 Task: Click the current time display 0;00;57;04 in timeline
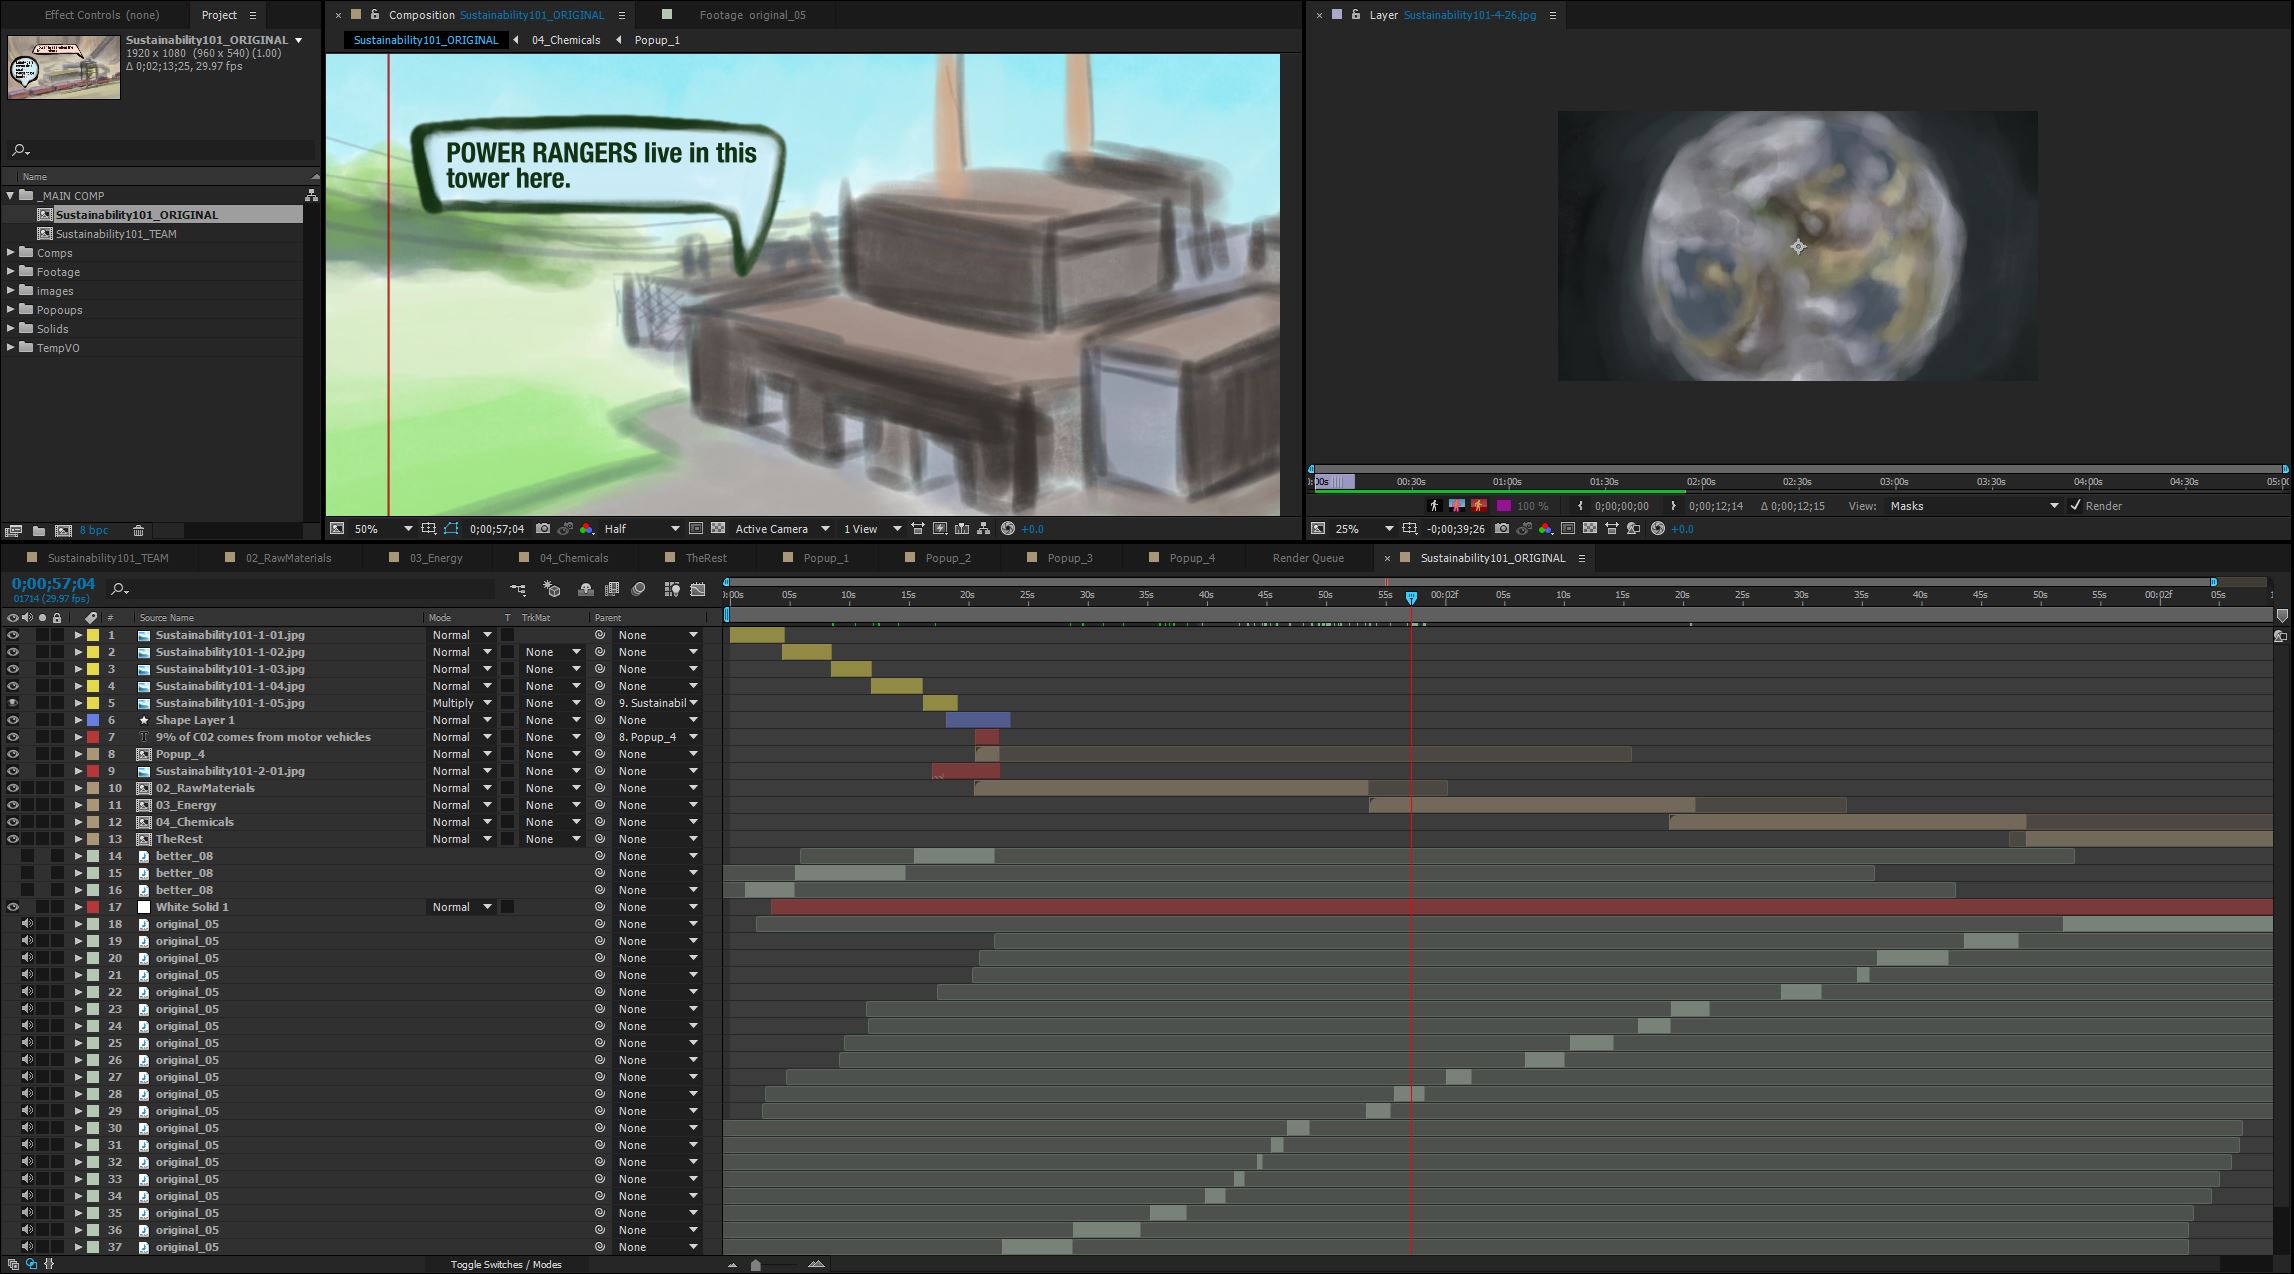(x=53, y=584)
